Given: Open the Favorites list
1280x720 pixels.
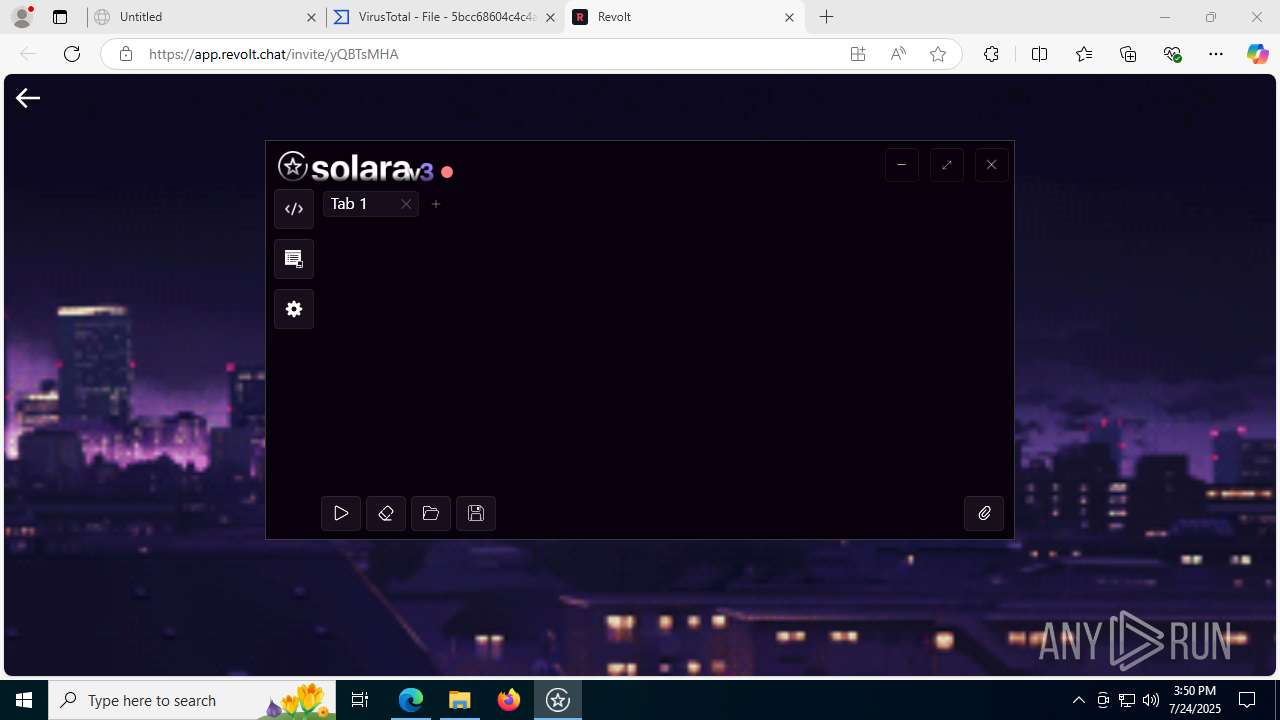Looking at the screenshot, I should (x=1084, y=54).
